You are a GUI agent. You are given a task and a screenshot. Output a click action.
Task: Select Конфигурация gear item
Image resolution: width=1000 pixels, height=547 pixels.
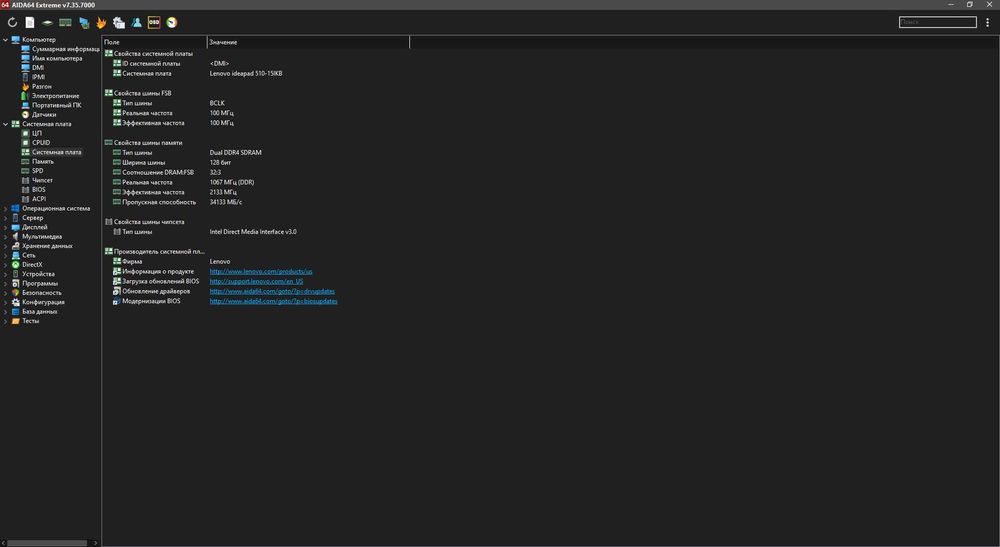tap(43, 302)
